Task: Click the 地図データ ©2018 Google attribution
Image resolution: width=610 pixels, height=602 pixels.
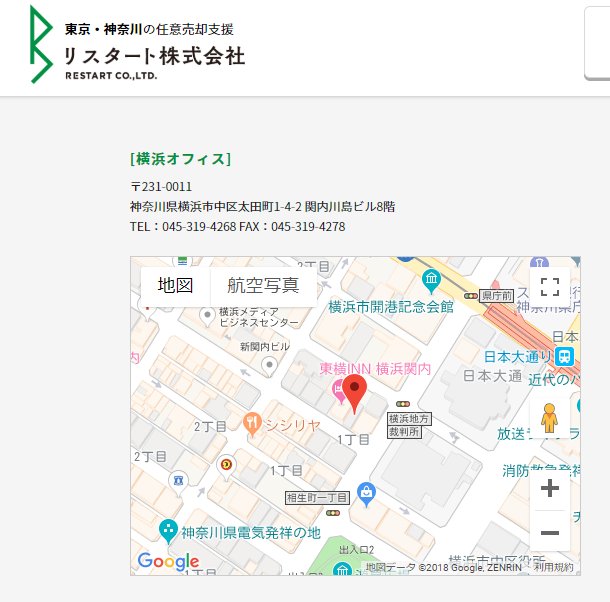Action: coord(443,567)
